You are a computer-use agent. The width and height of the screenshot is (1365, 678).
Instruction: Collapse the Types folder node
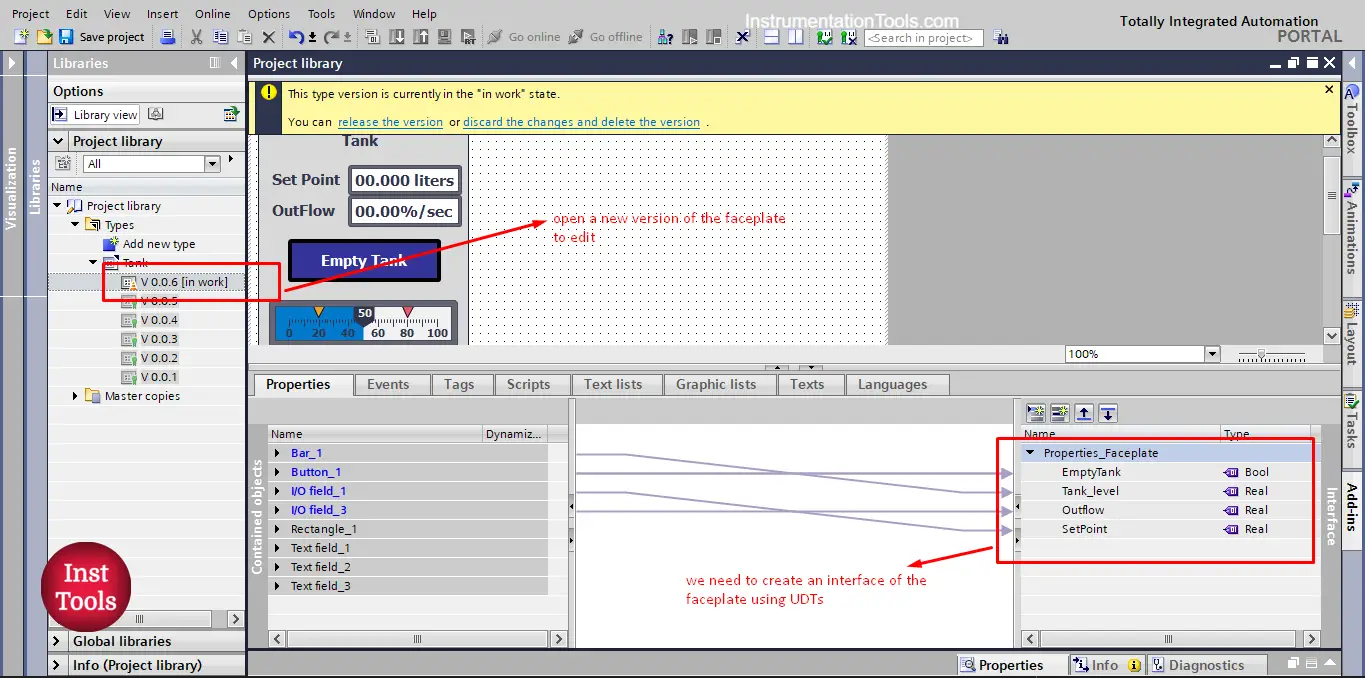[x=75, y=225]
